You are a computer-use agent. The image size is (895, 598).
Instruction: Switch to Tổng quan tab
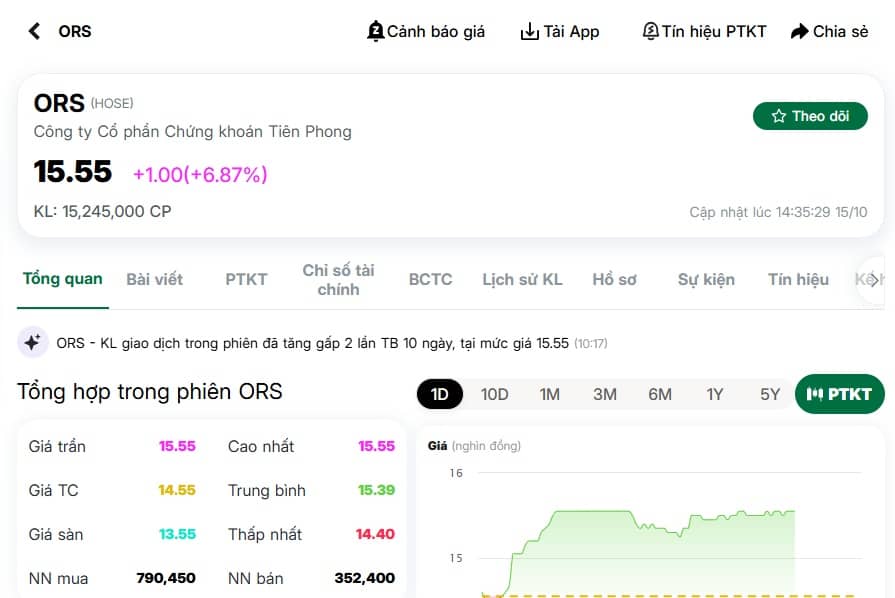63,279
